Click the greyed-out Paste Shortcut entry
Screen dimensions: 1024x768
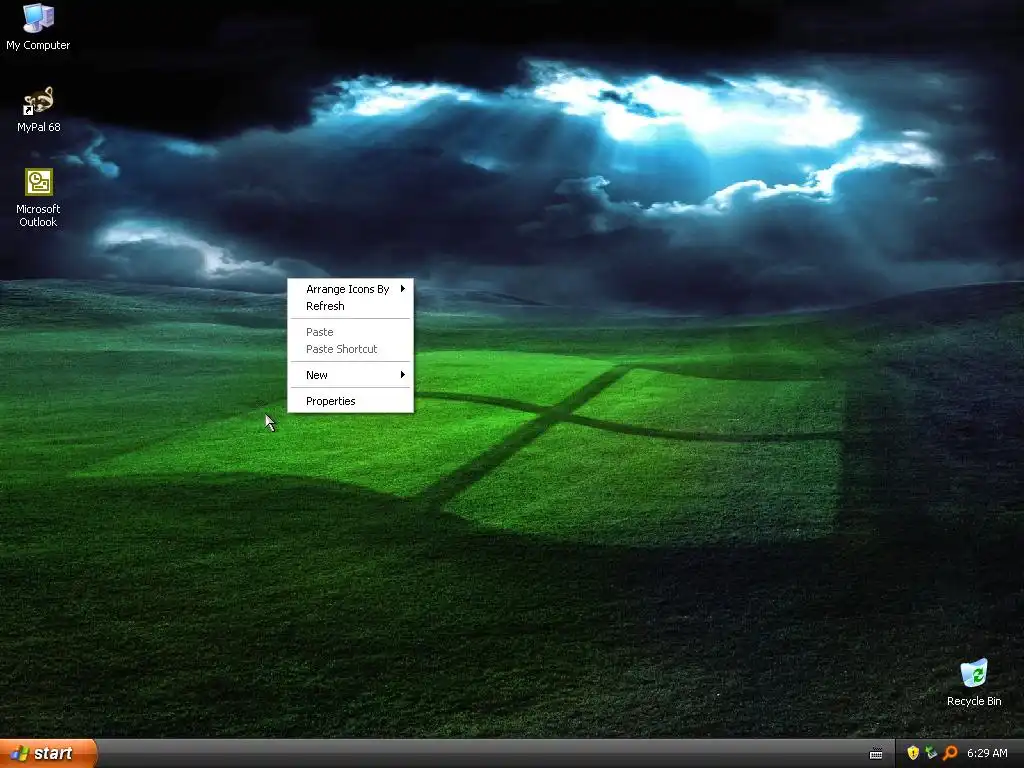pos(351,349)
